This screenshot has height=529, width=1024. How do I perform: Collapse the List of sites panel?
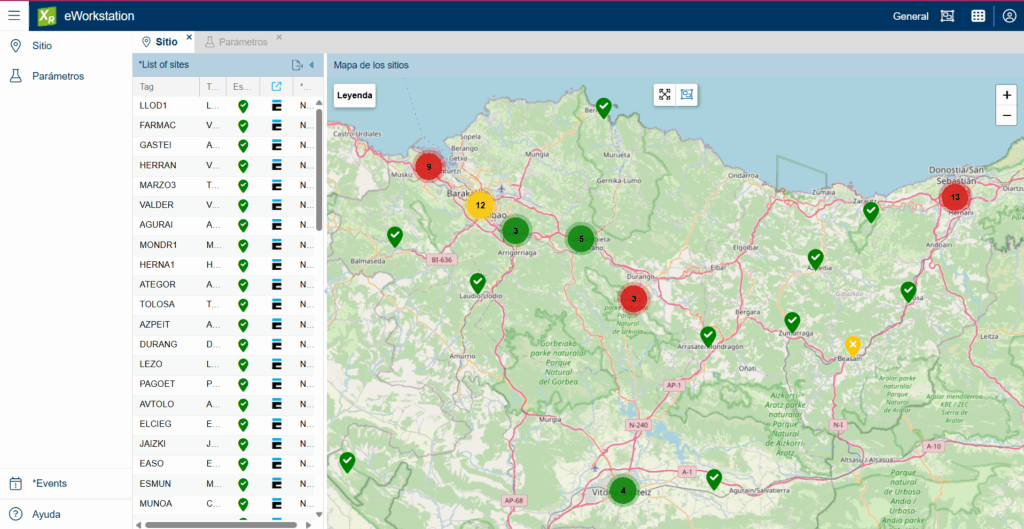click(x=312, y=65)
